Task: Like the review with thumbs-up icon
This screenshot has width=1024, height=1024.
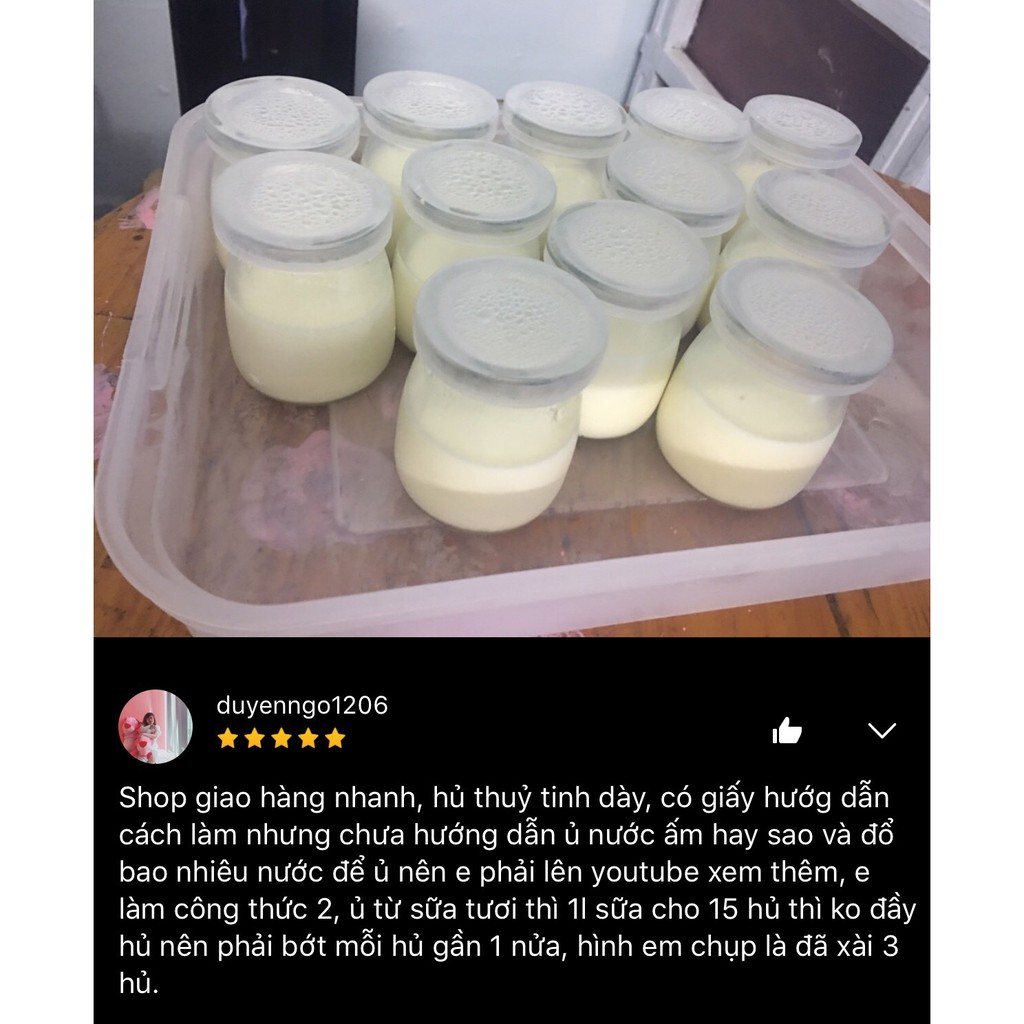Action: (787, 730)
